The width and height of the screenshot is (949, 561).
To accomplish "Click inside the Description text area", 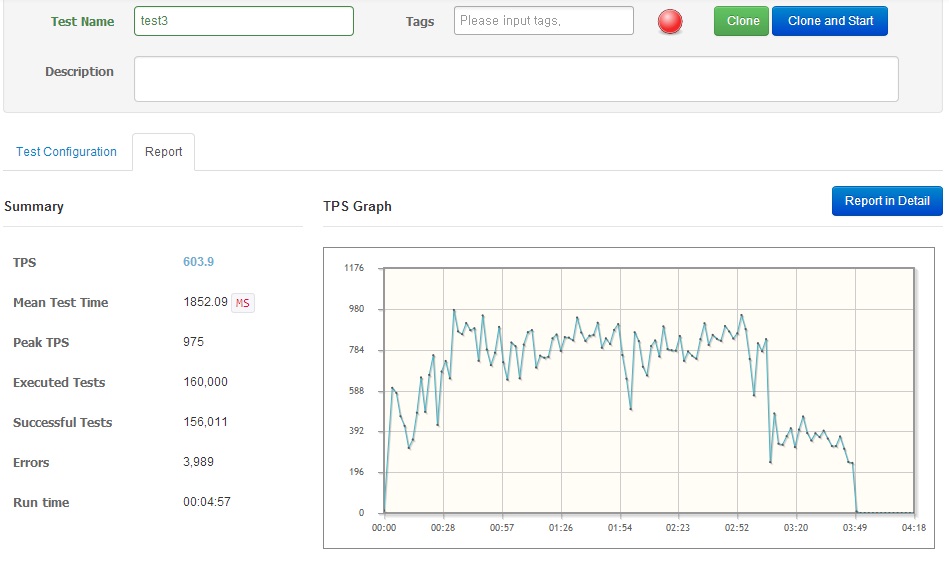I will pos(516,79).
